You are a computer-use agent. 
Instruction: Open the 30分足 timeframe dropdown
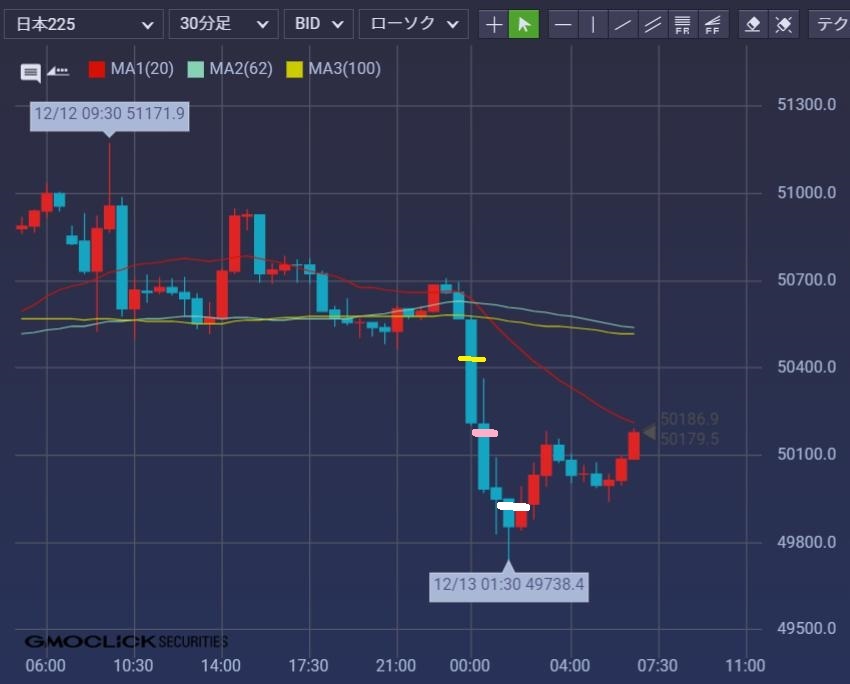click(223, 24)
